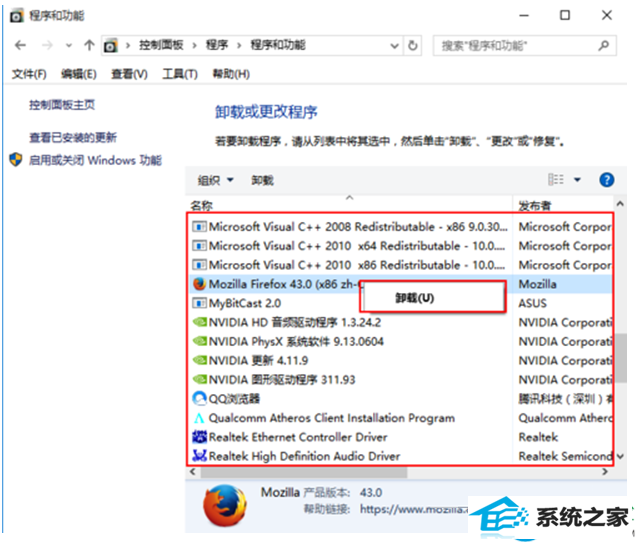The image size is (637, 544).
Task: Click the Windows features shield icon
Action: click(16, 160)
